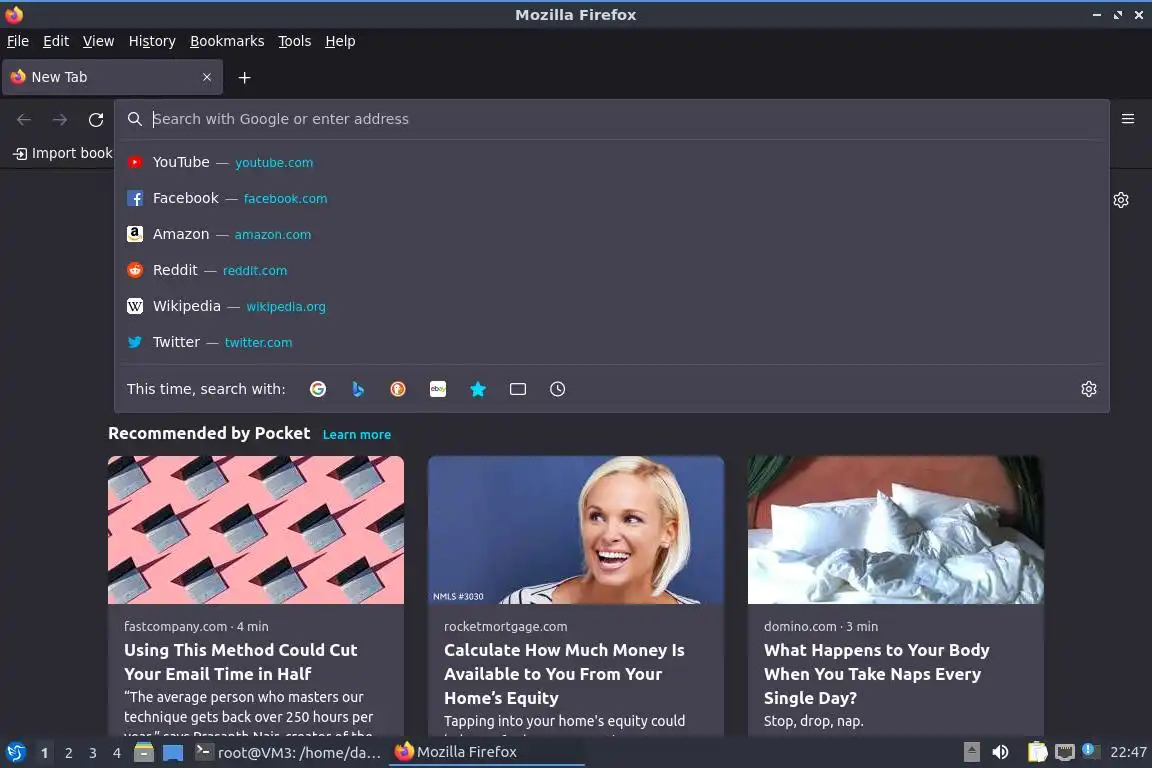Switch to workspace 2
This screenshot has height=768, width=1152.
(x=68, y=753)
